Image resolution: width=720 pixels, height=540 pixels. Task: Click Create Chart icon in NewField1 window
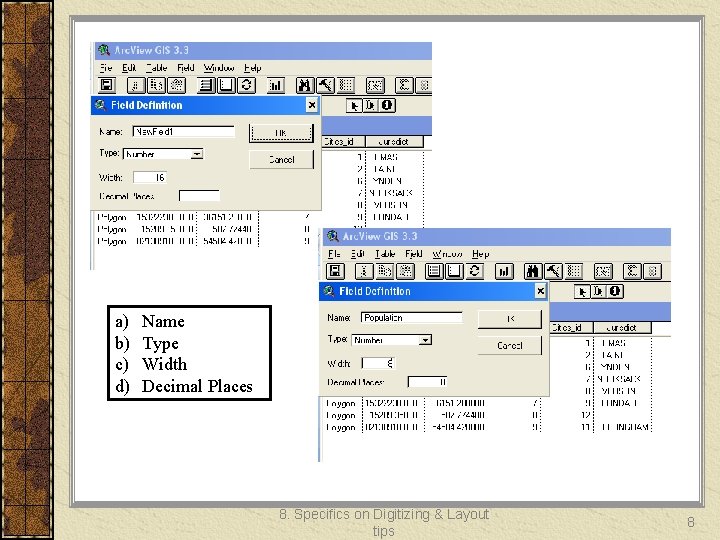276,85
